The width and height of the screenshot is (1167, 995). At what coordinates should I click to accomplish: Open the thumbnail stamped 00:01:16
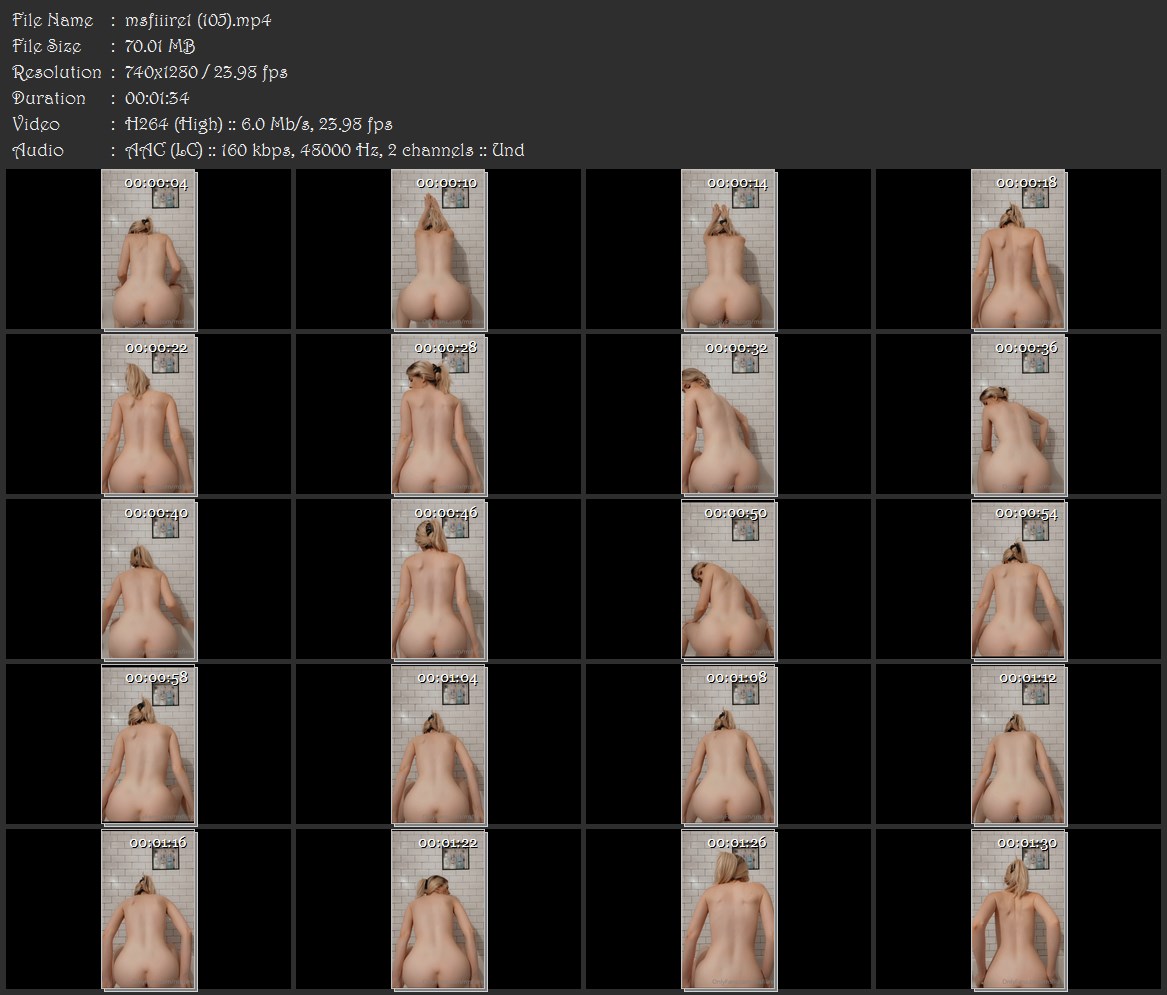(149, 909)
